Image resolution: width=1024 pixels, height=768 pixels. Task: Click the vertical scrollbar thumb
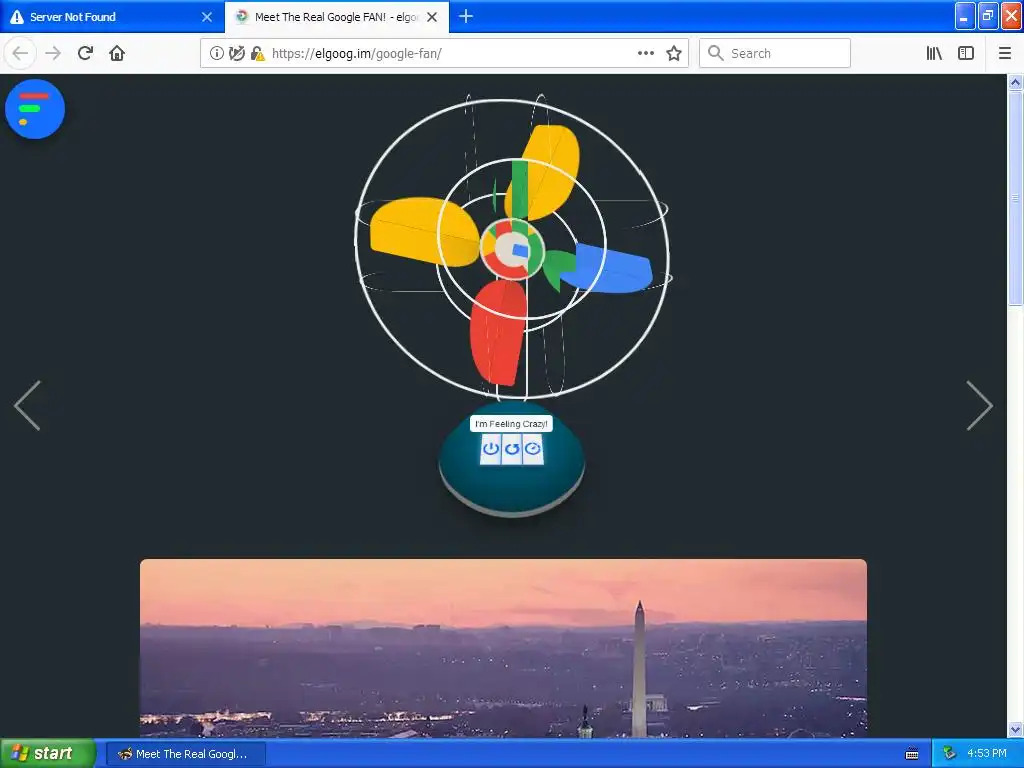pyautogui.click(x=1016, y=198)
